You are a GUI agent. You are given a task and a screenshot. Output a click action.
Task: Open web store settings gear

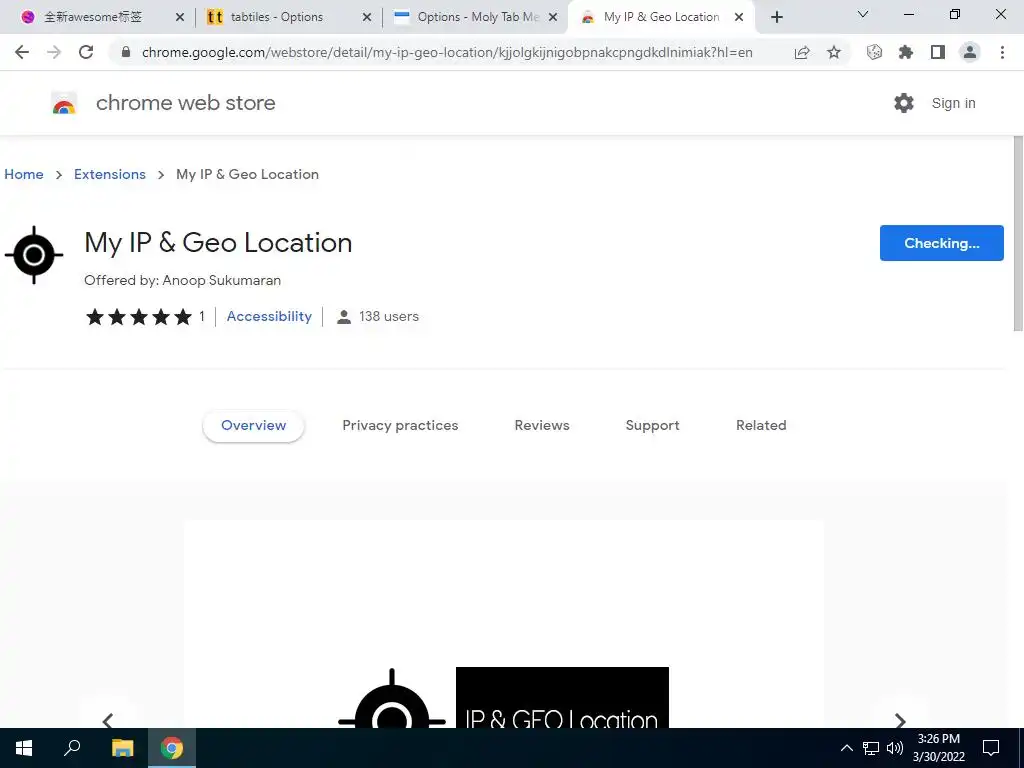(x=904, y=103)
